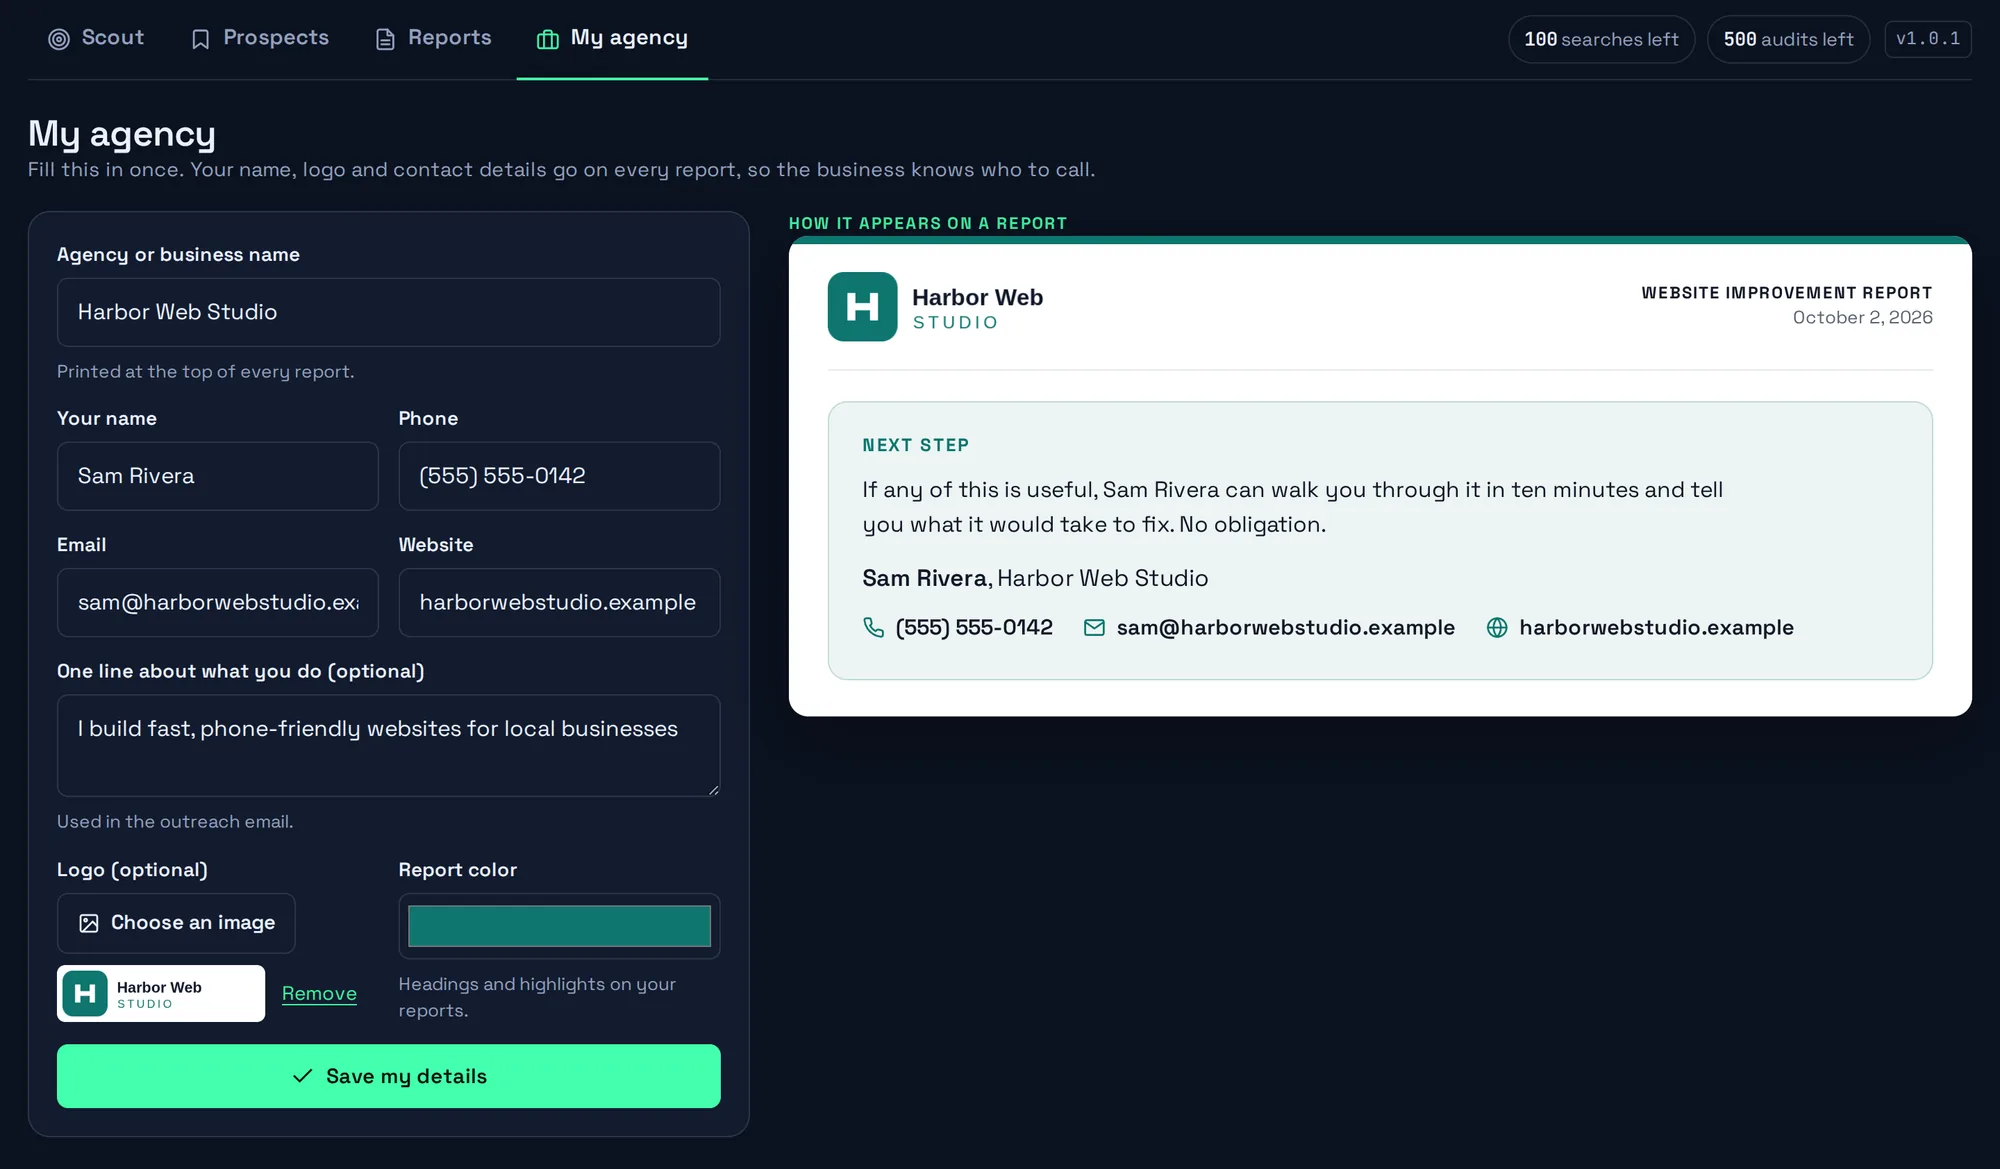Remove the uploaded logo
Screen dimensions: 2000x1169
coord(319,993)
